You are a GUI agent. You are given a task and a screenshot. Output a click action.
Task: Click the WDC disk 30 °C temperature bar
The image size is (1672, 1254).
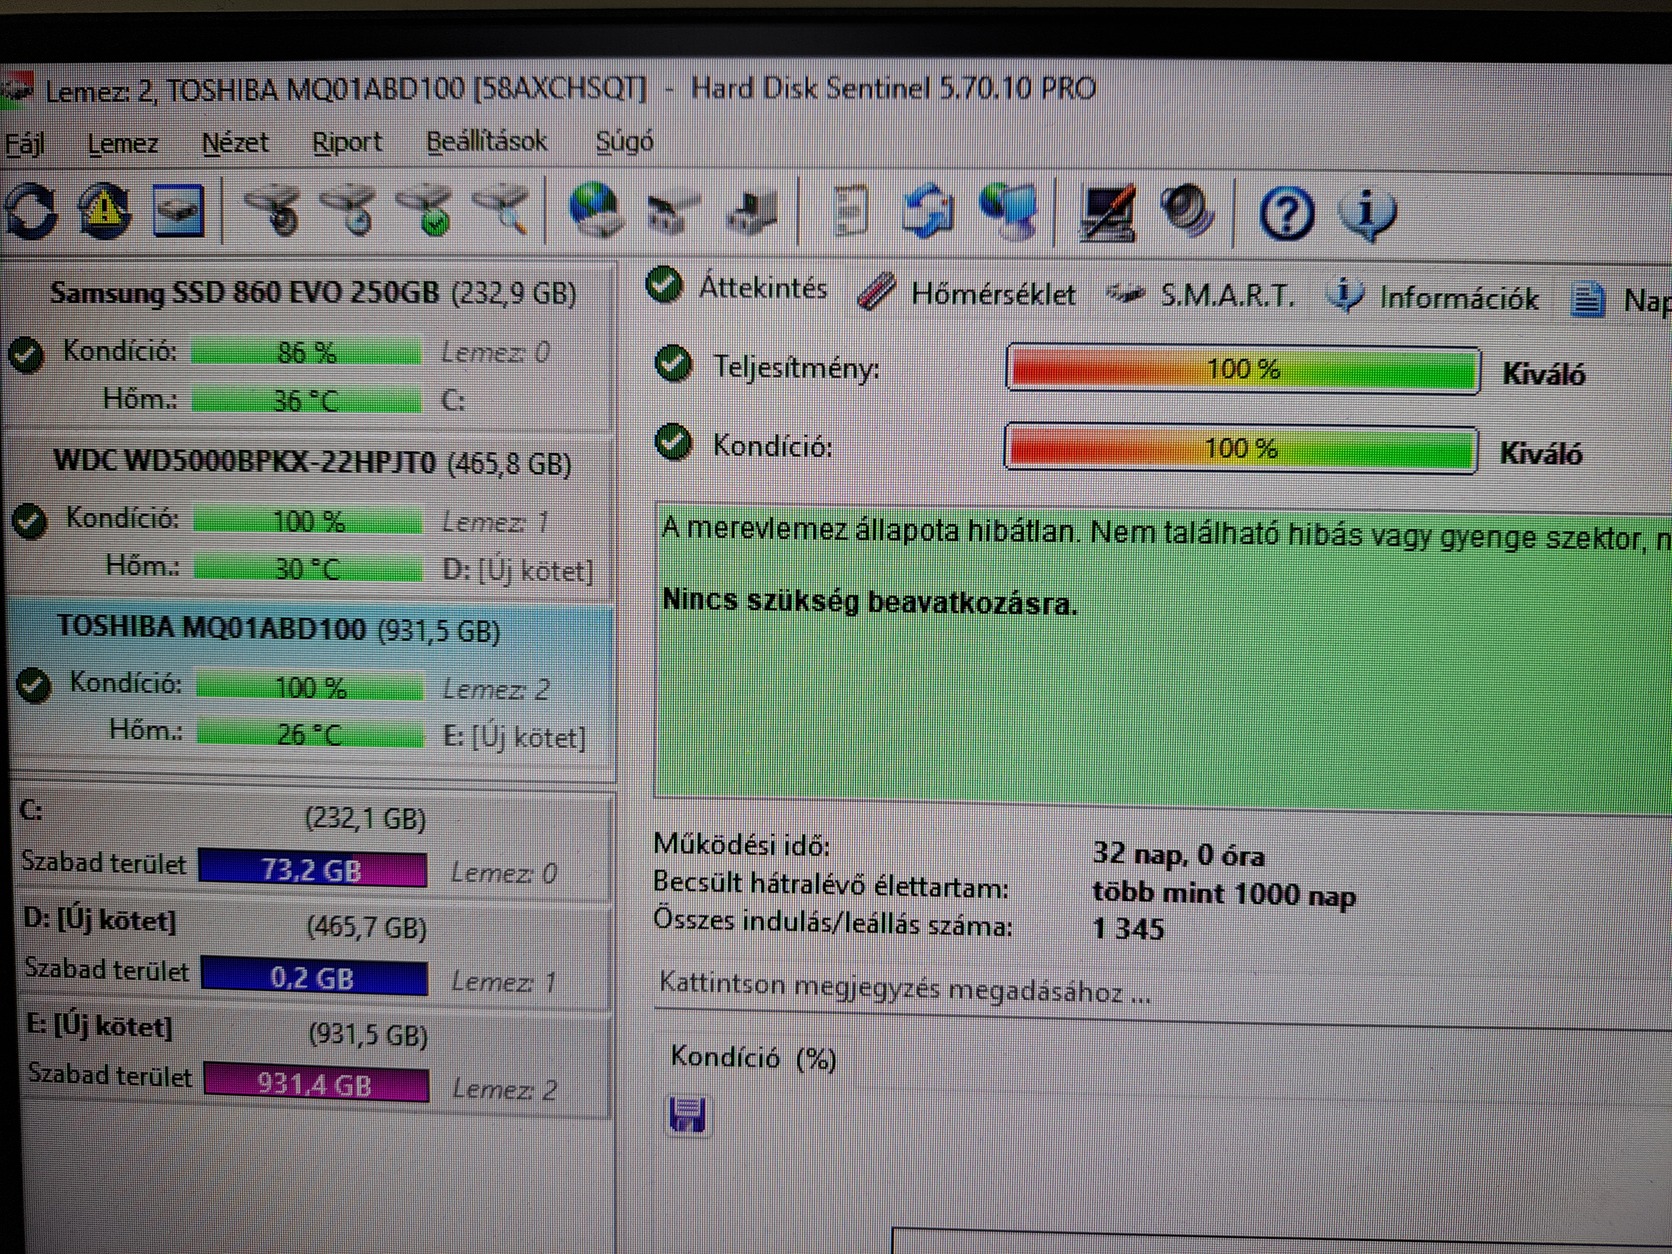pyautogui.click(x=308, y=568)
